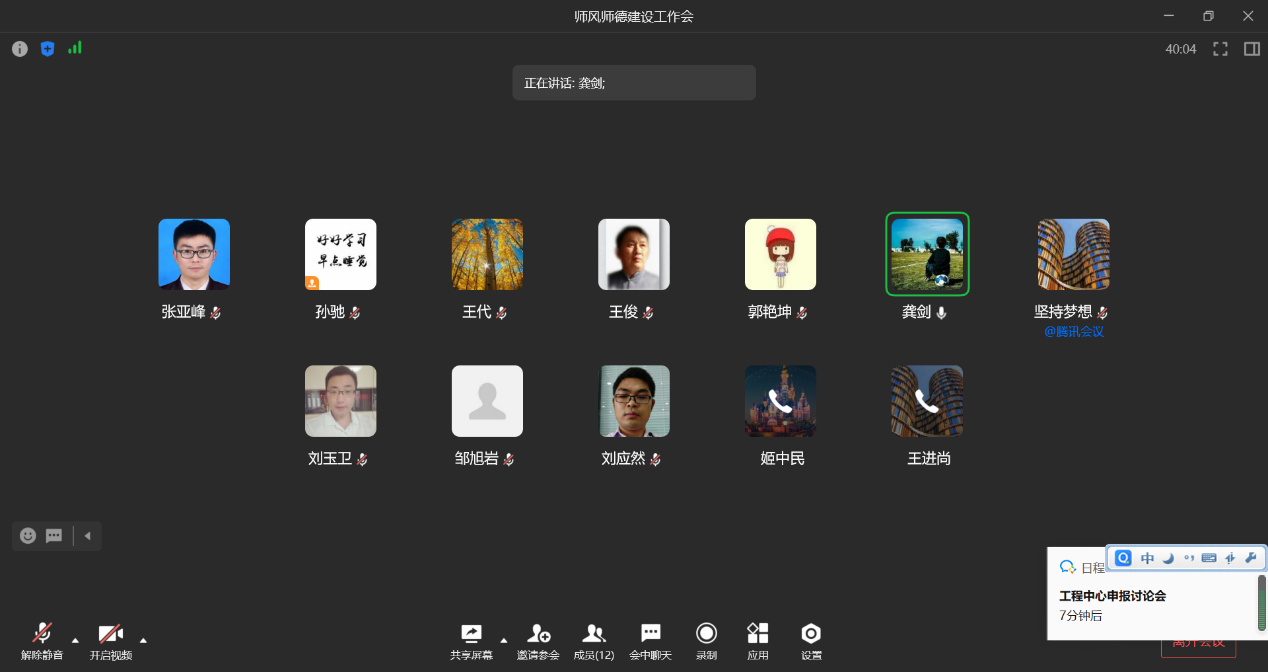Open the blue security shield icon
1268x672 pixels.
coord(47,49)
